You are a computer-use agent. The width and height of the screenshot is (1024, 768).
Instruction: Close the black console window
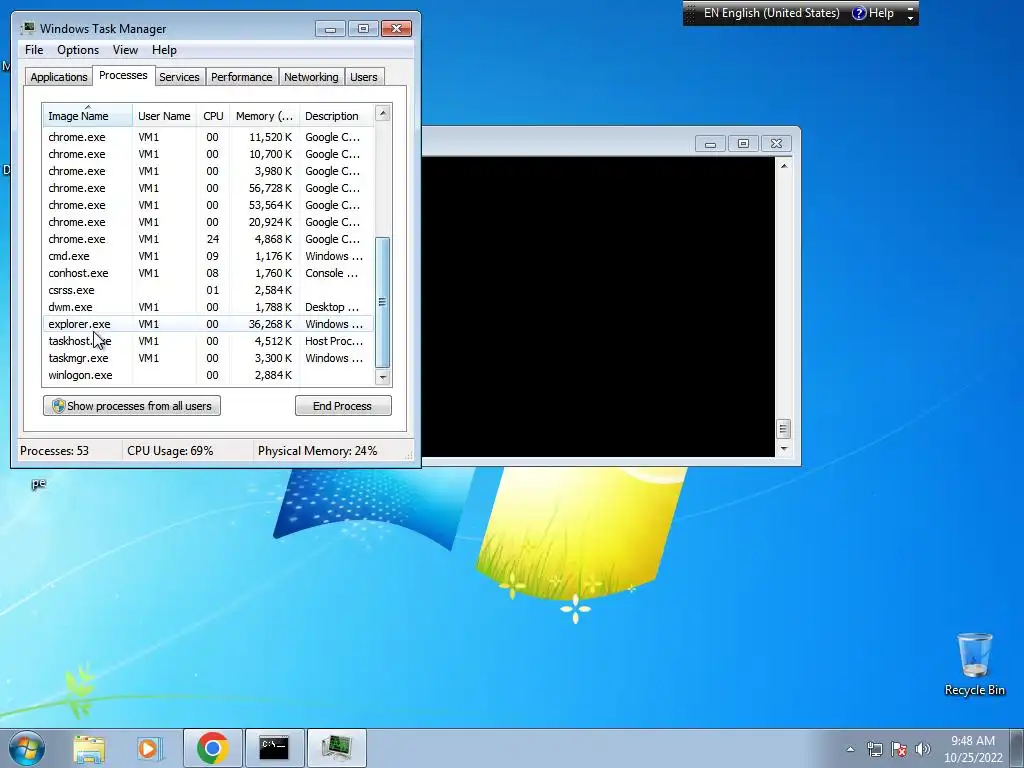tap(776, 144)
